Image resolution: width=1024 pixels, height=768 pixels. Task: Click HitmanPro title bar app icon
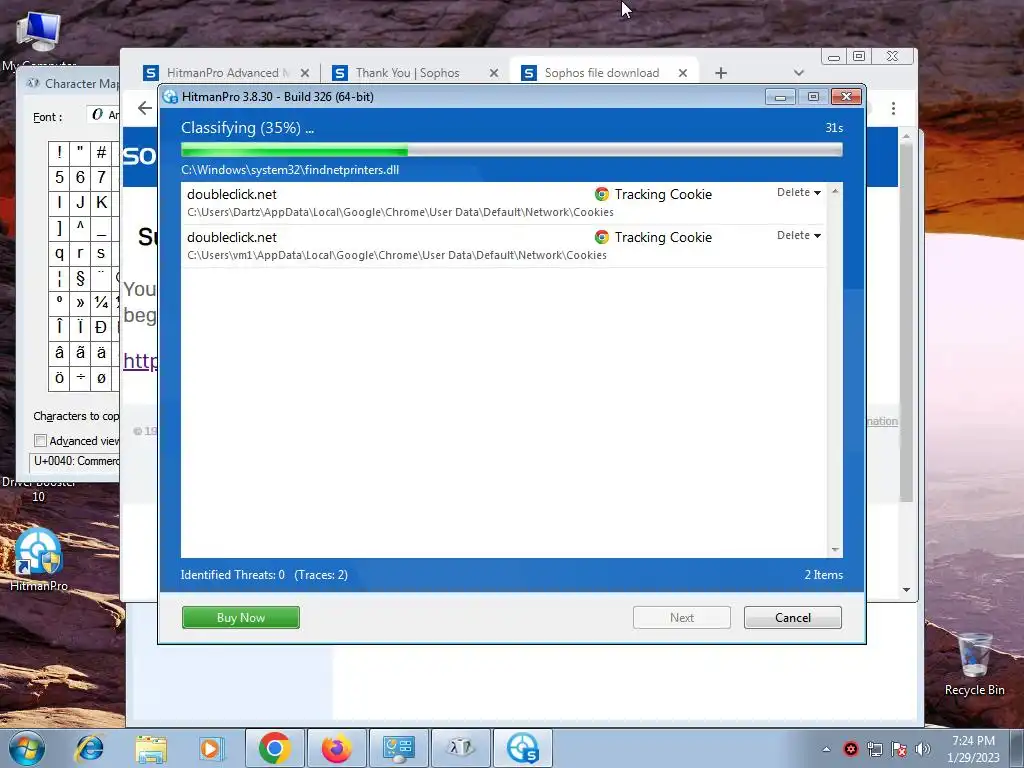point(170,97)
